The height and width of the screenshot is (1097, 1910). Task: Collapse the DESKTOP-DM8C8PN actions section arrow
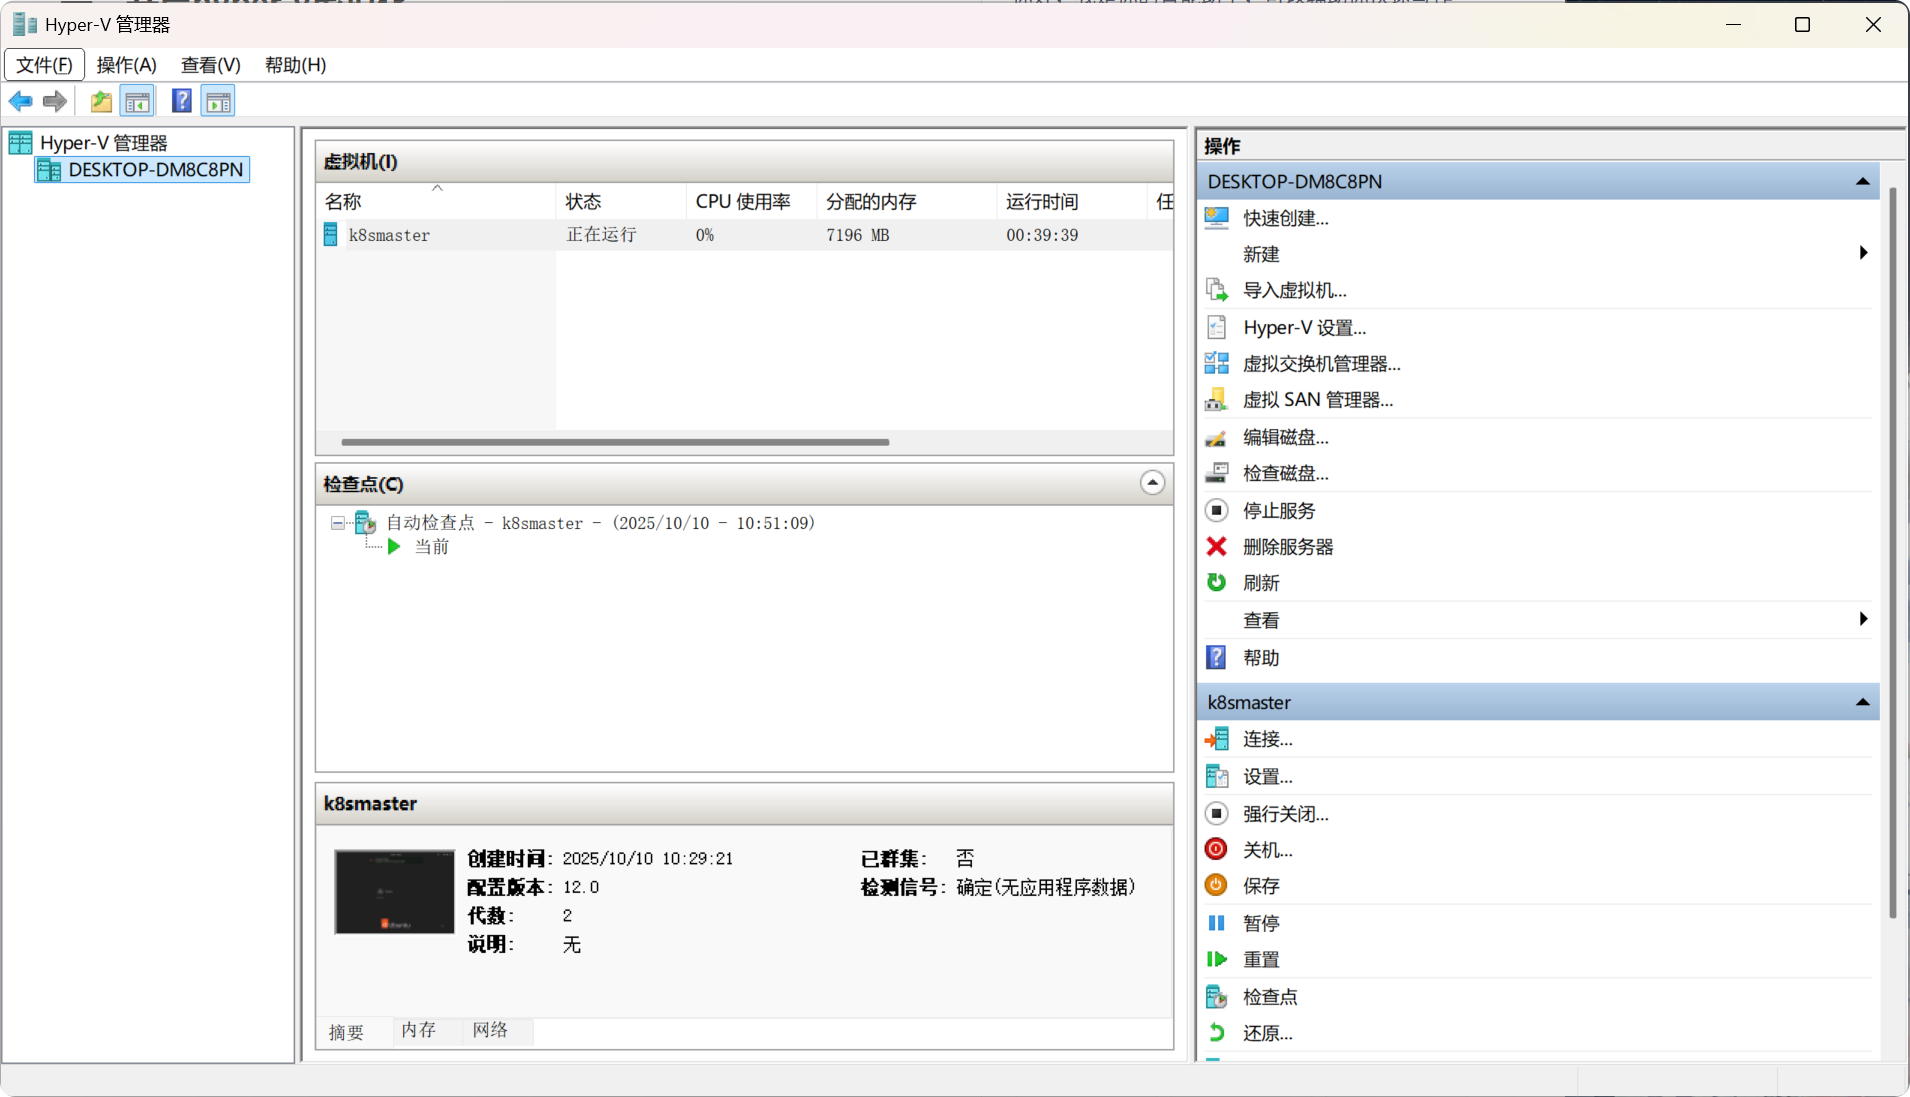click(1862, 181)
